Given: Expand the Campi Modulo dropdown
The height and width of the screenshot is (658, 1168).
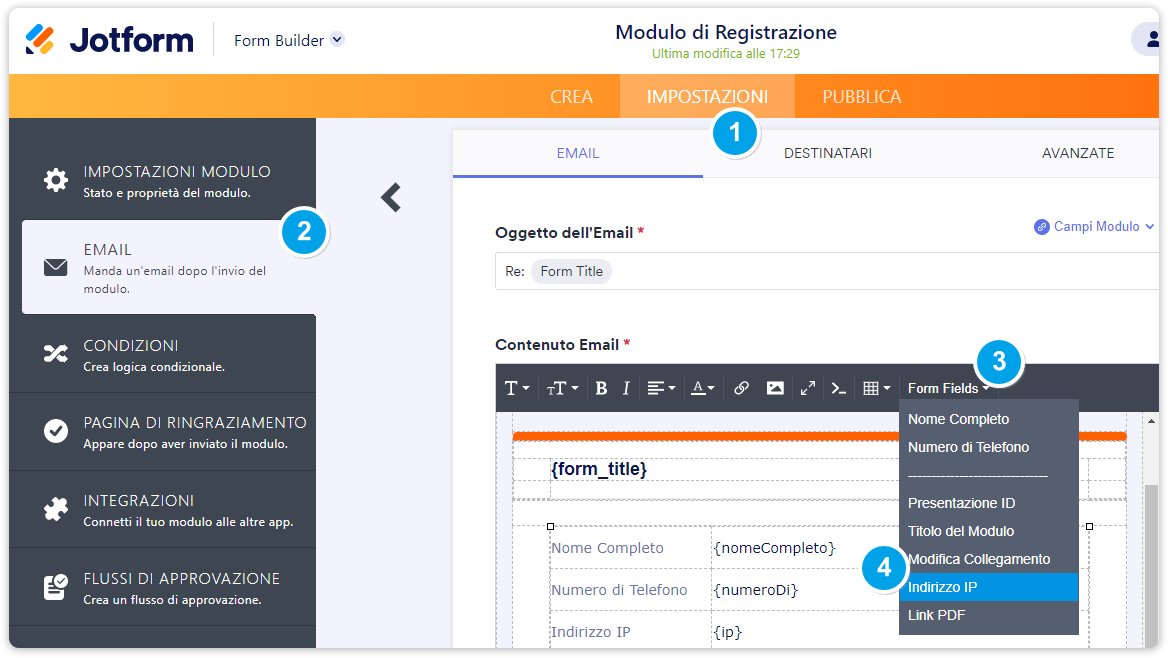Looking at the screenshot, I should coord(1094,227).
